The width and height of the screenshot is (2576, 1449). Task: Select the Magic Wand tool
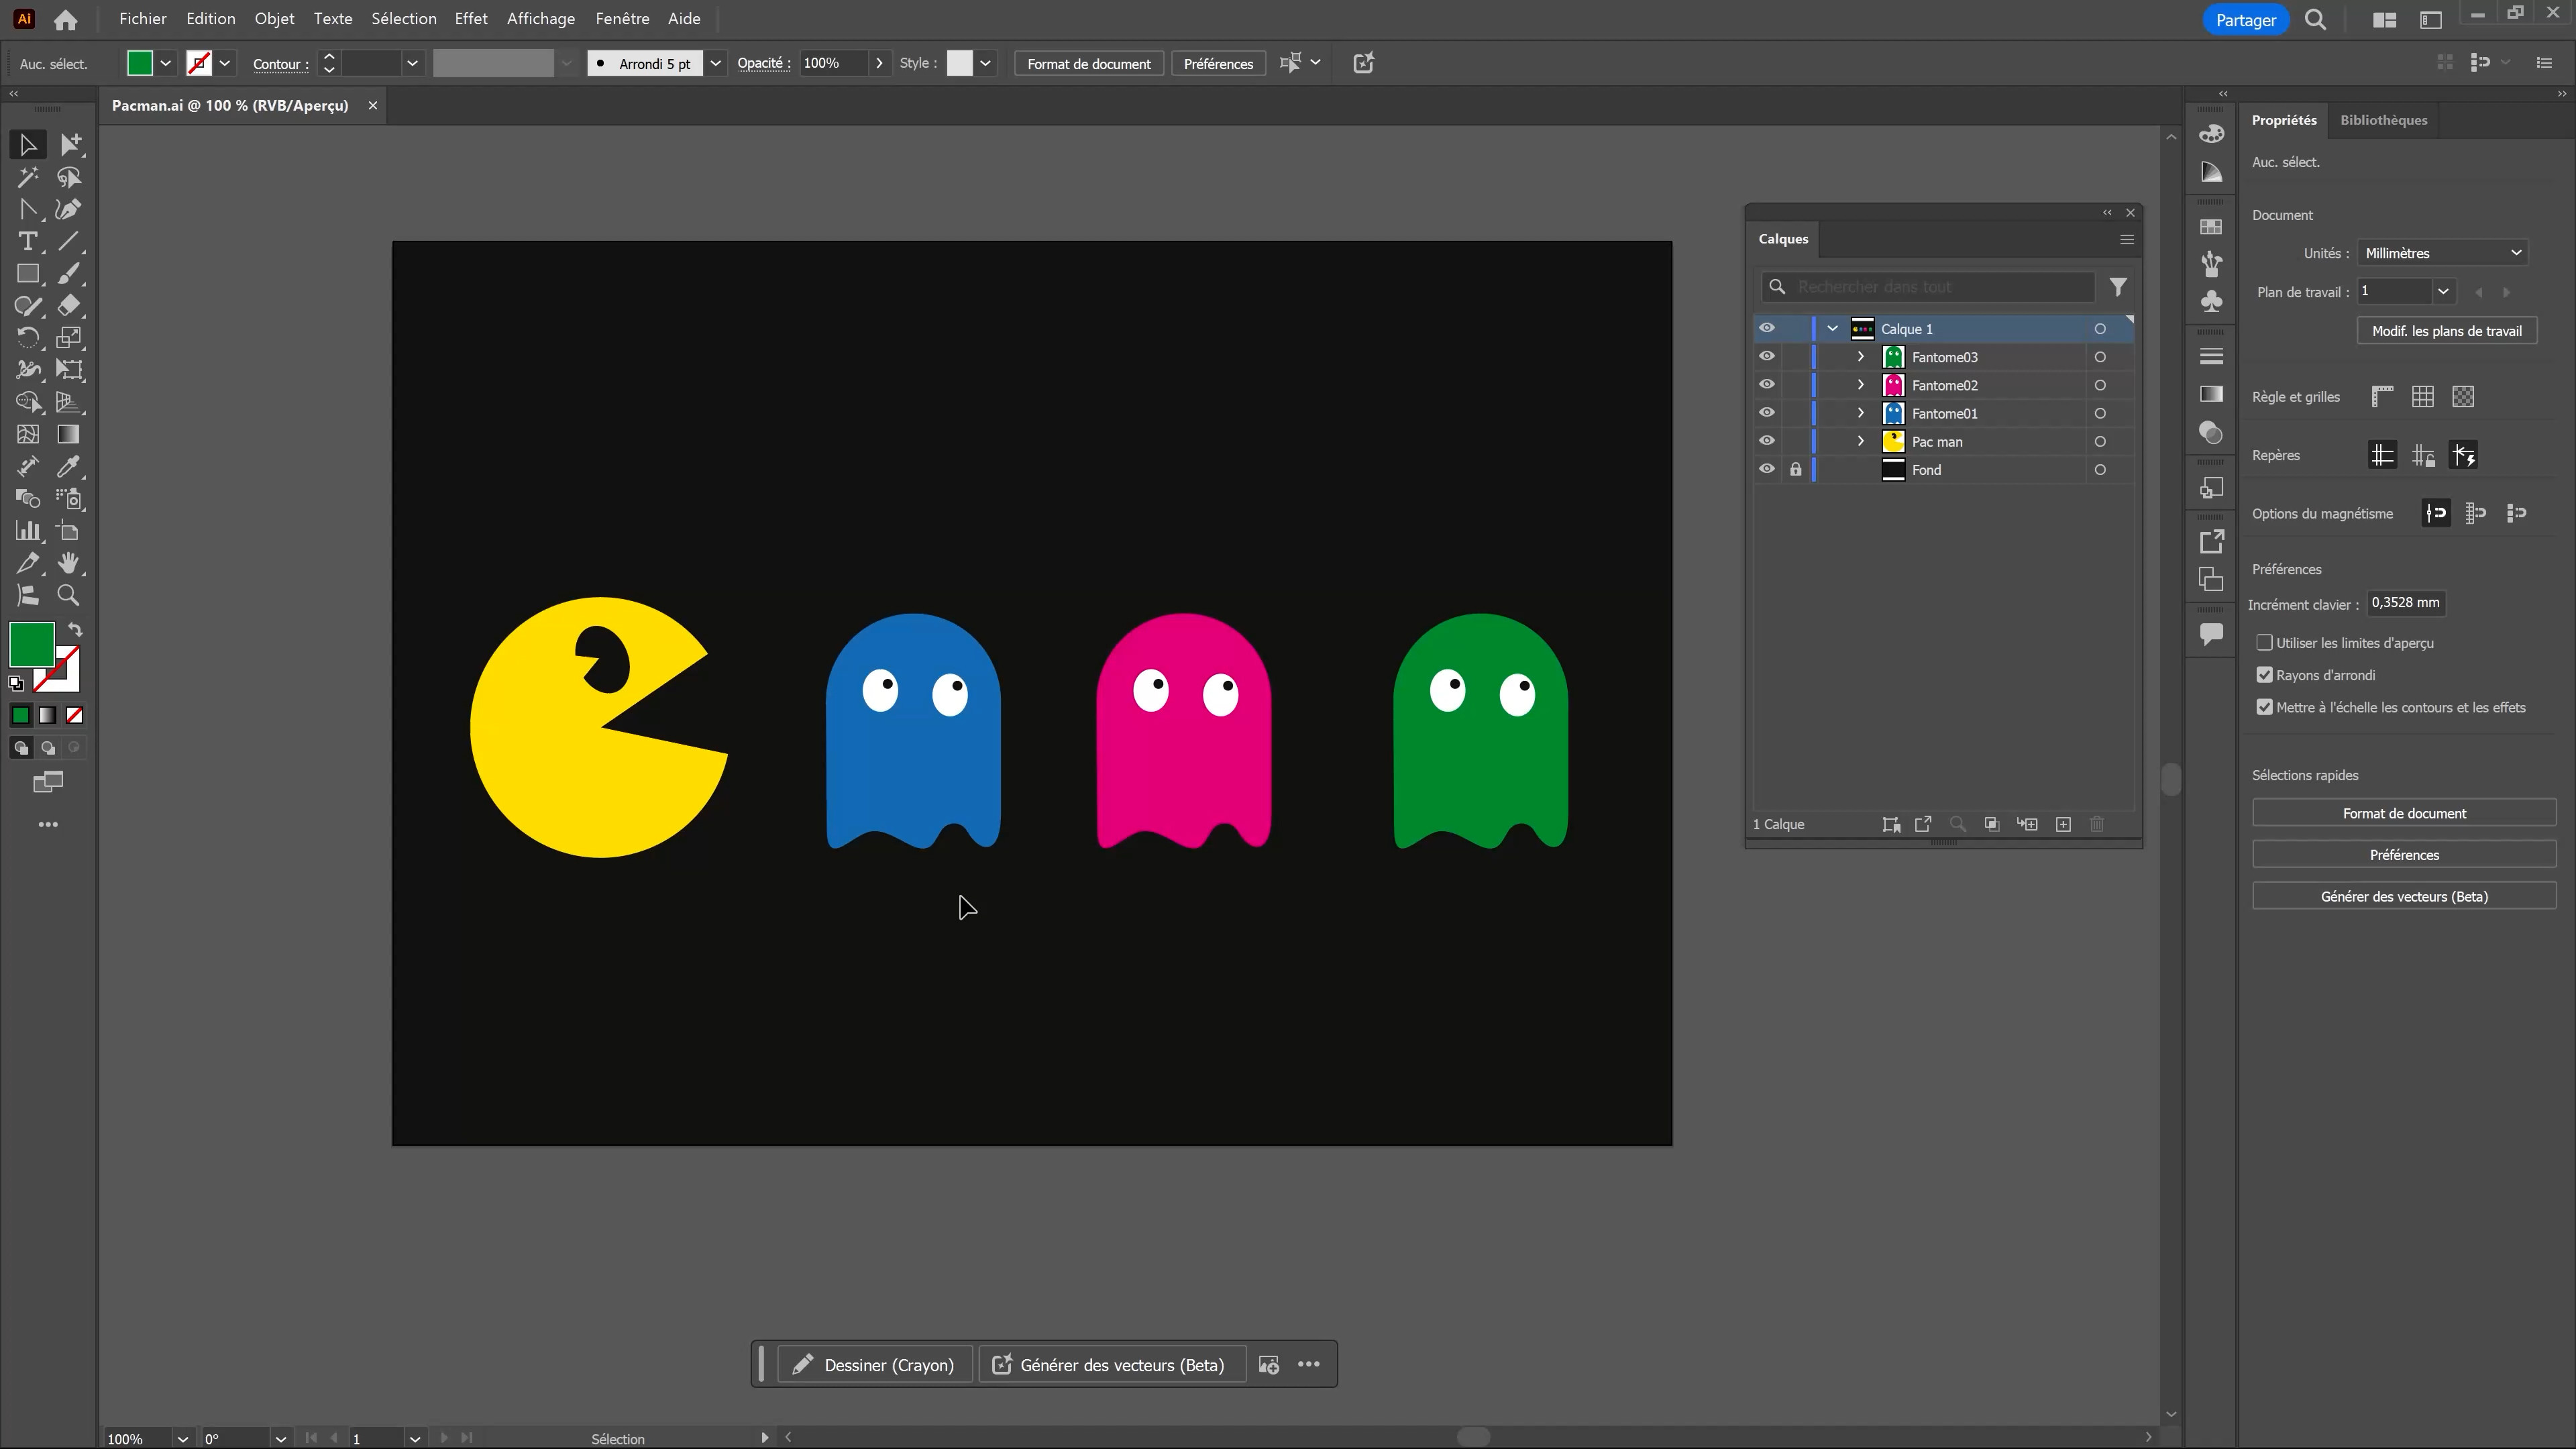click(x=27, y=177)
